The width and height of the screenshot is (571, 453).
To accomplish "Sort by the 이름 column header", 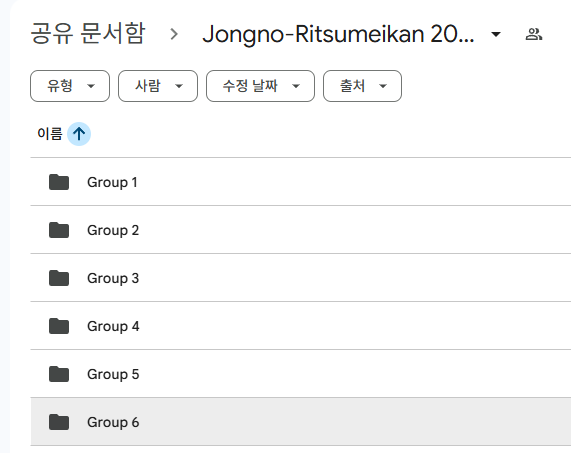I will point(50,134).
